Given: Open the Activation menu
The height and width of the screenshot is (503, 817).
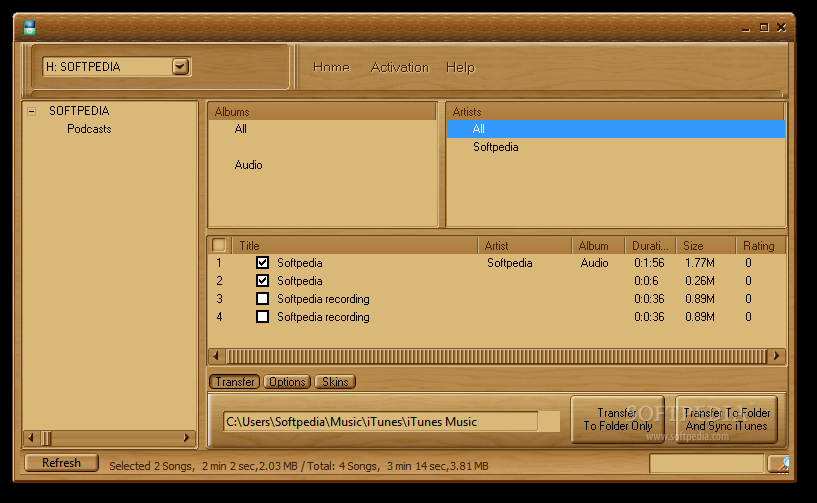Looking at the screenshot, I should [399, 67].
